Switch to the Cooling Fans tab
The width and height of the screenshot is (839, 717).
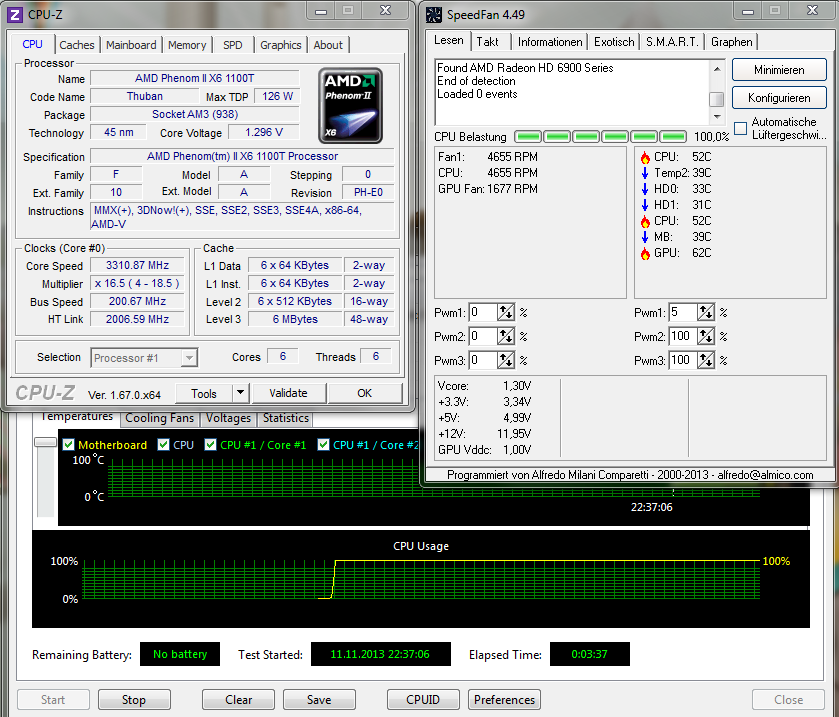coord(159,418)
